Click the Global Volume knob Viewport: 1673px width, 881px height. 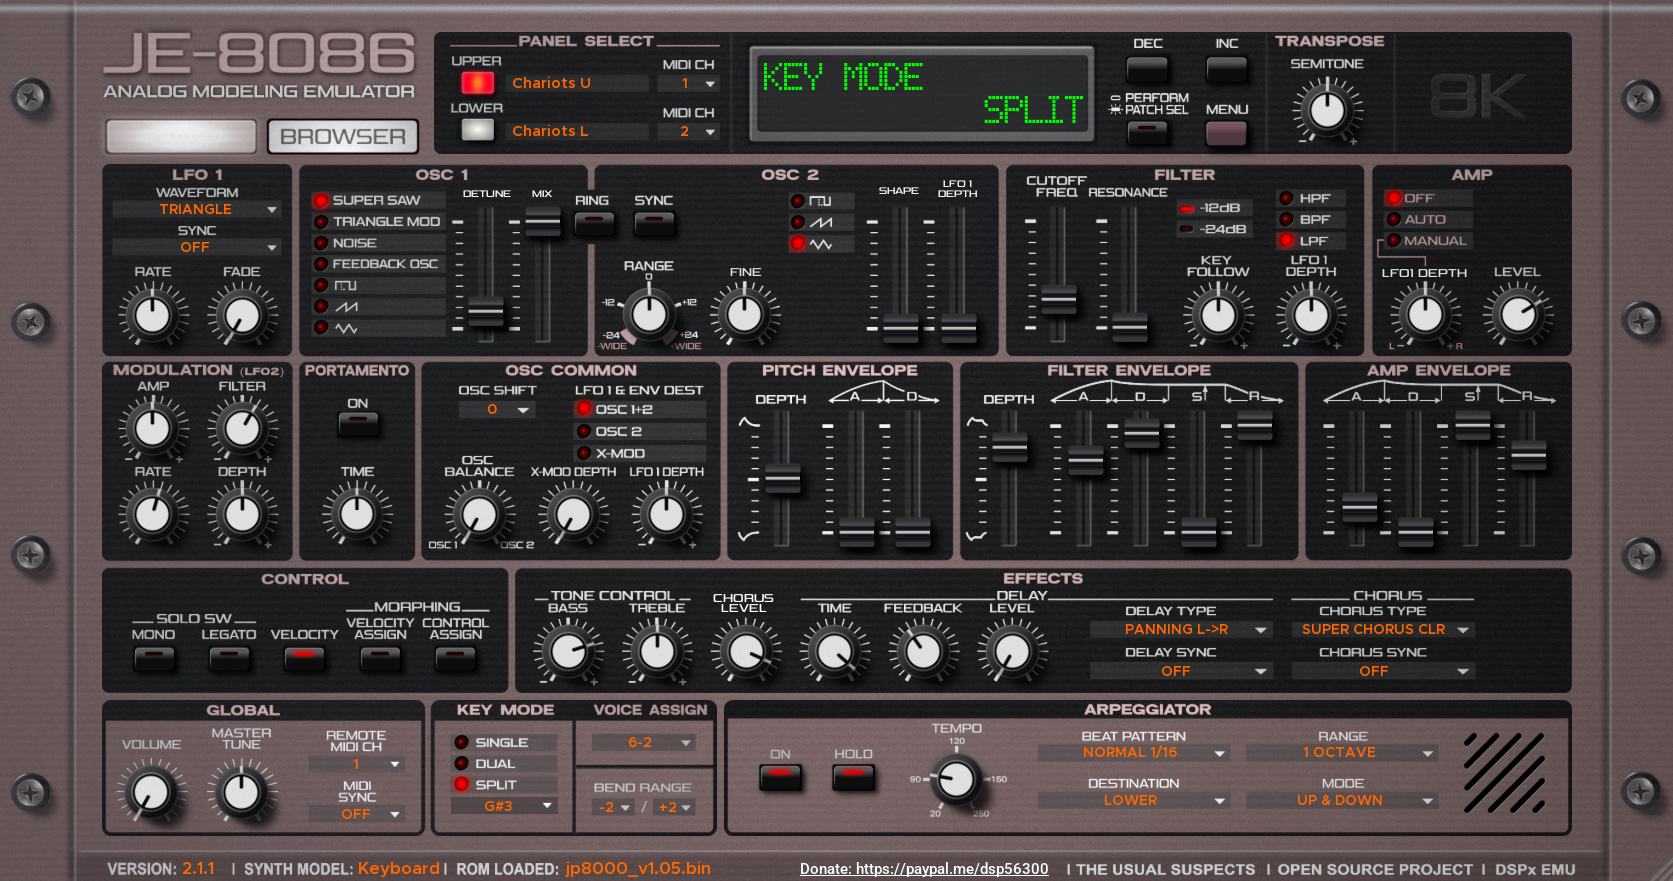[152, 792]
